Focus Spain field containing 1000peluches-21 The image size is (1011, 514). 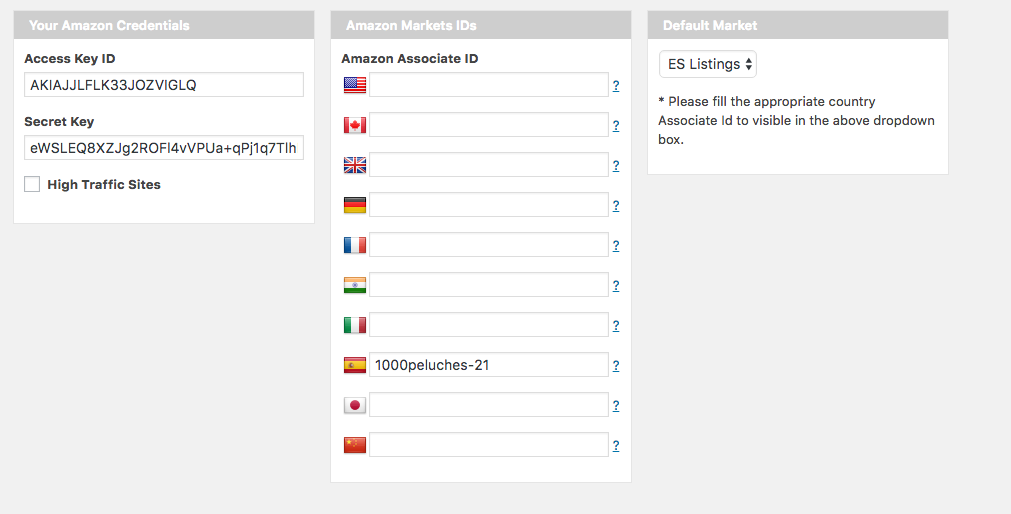[x=489, y=364]
